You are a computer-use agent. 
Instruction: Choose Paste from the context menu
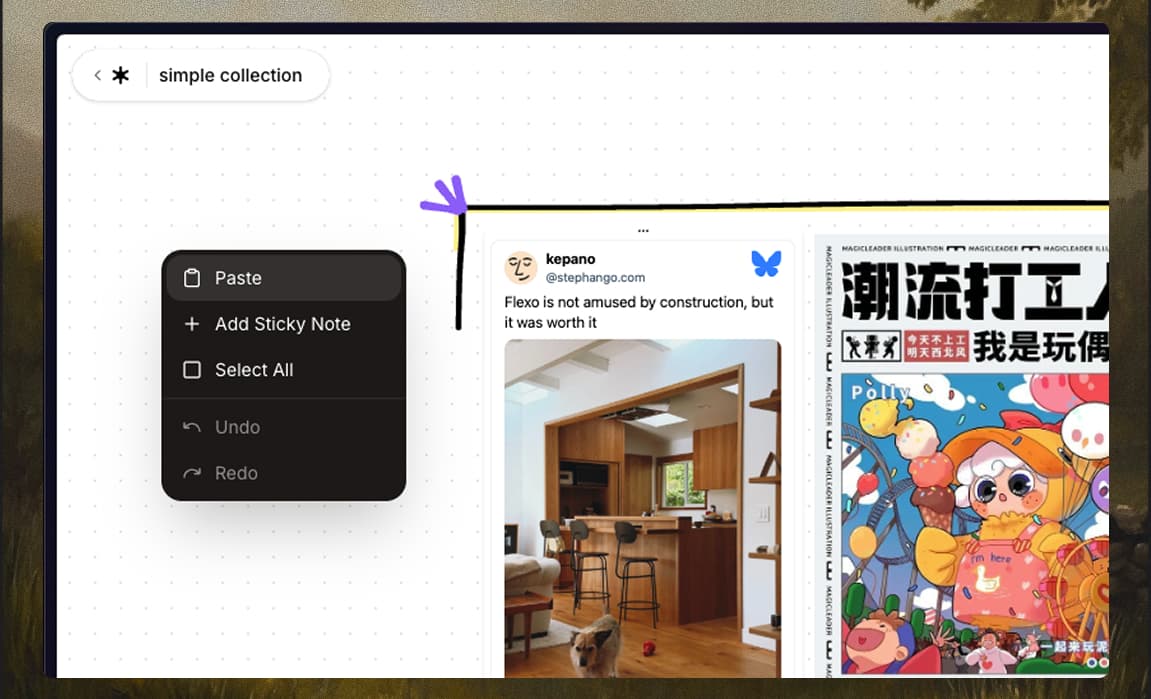point(237,277)
